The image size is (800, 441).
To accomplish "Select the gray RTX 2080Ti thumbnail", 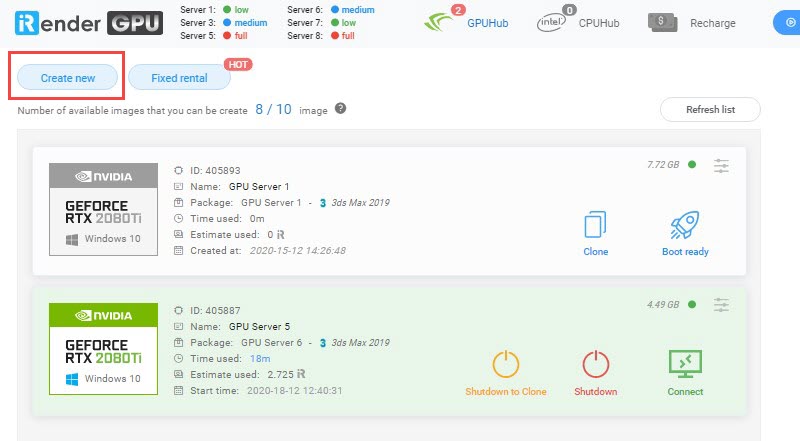I will point(104,208).
